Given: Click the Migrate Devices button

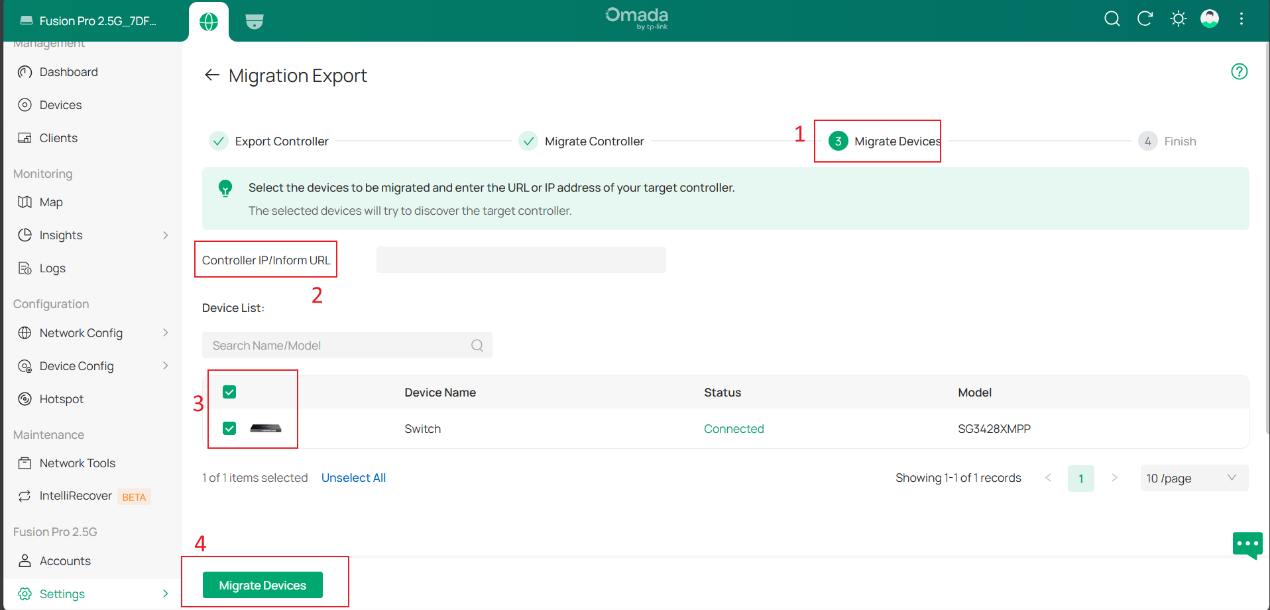Looking at the screenshot, I should 263,585.
